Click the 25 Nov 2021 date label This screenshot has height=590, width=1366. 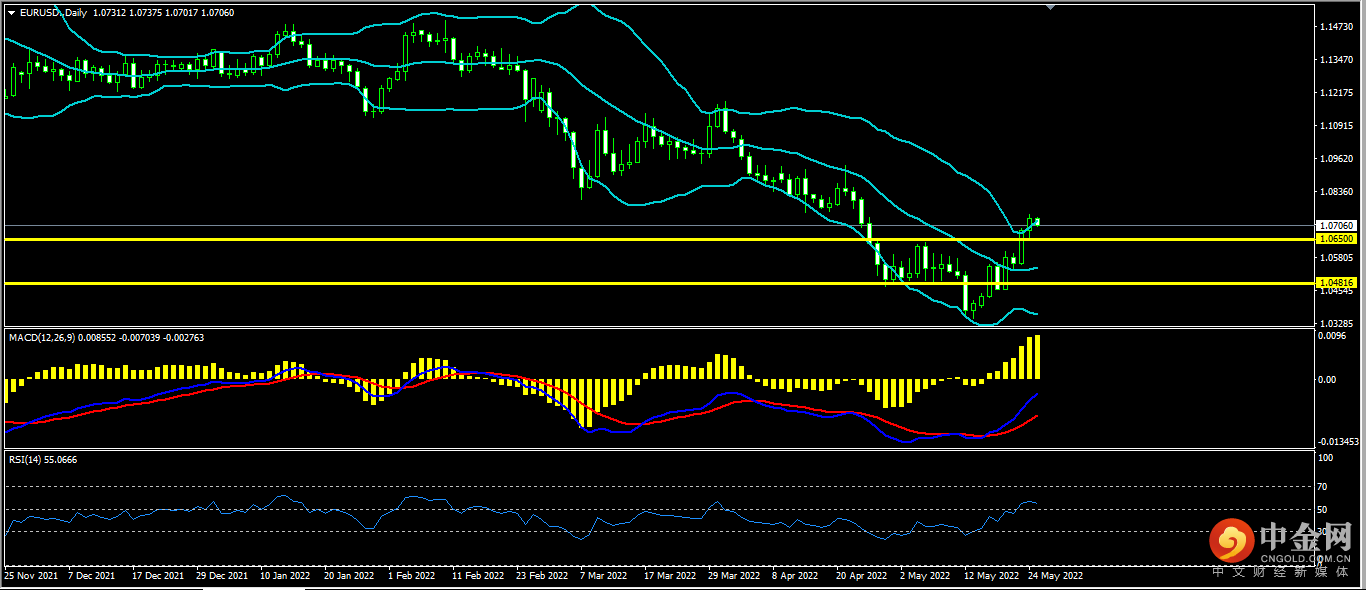[x=30, y=576]
